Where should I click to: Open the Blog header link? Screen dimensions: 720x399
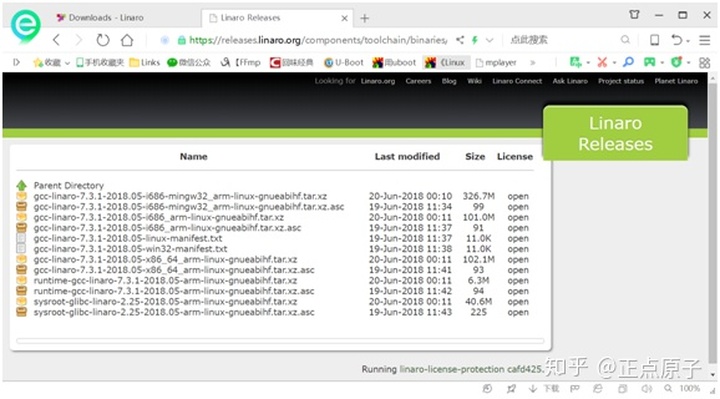pyautogui.click(x=449, y=81)
